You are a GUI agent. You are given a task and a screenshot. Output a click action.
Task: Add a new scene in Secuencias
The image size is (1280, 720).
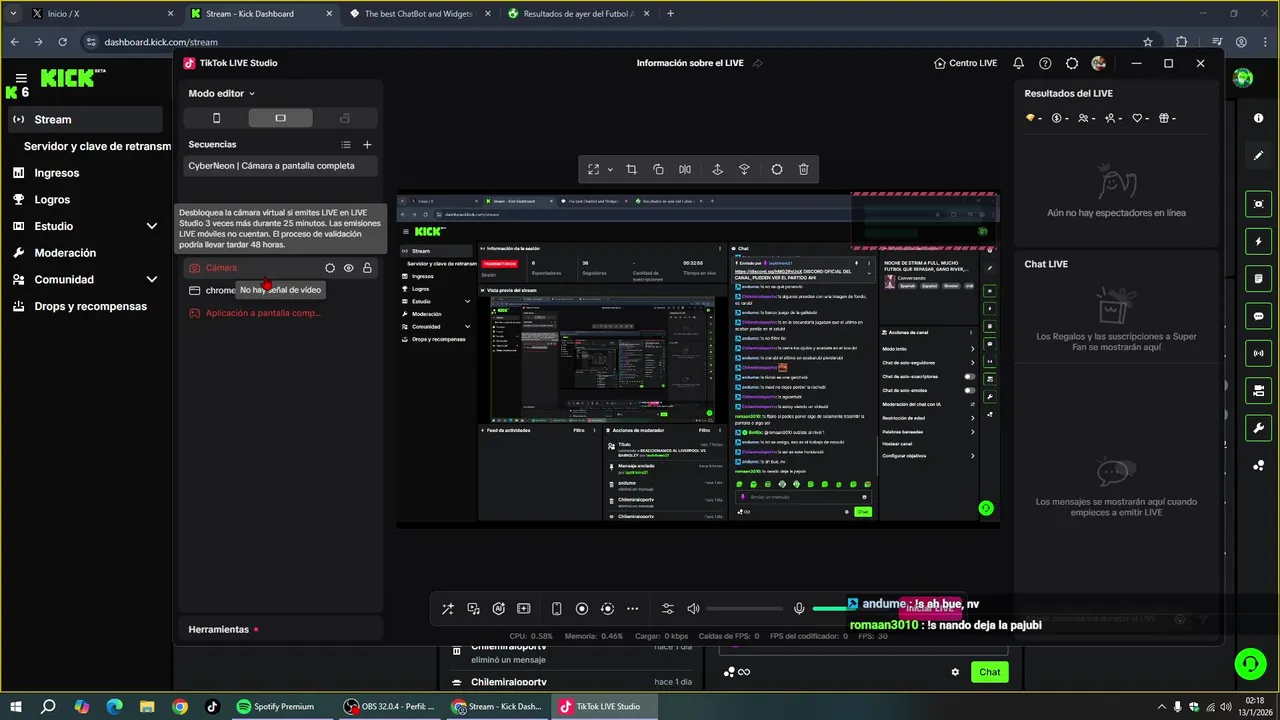(367, 145)
